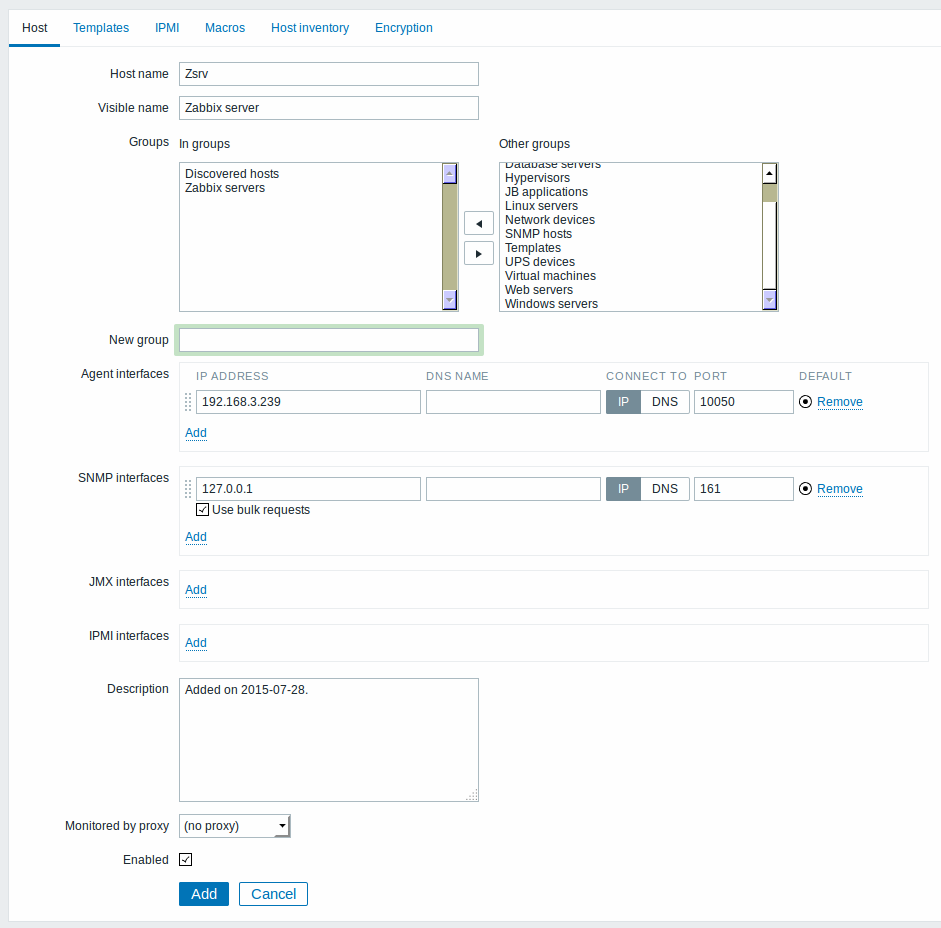Screen dimensions: 941x928
Task: Click Other groups scrollbar up arrow
Action: point(769,173)
